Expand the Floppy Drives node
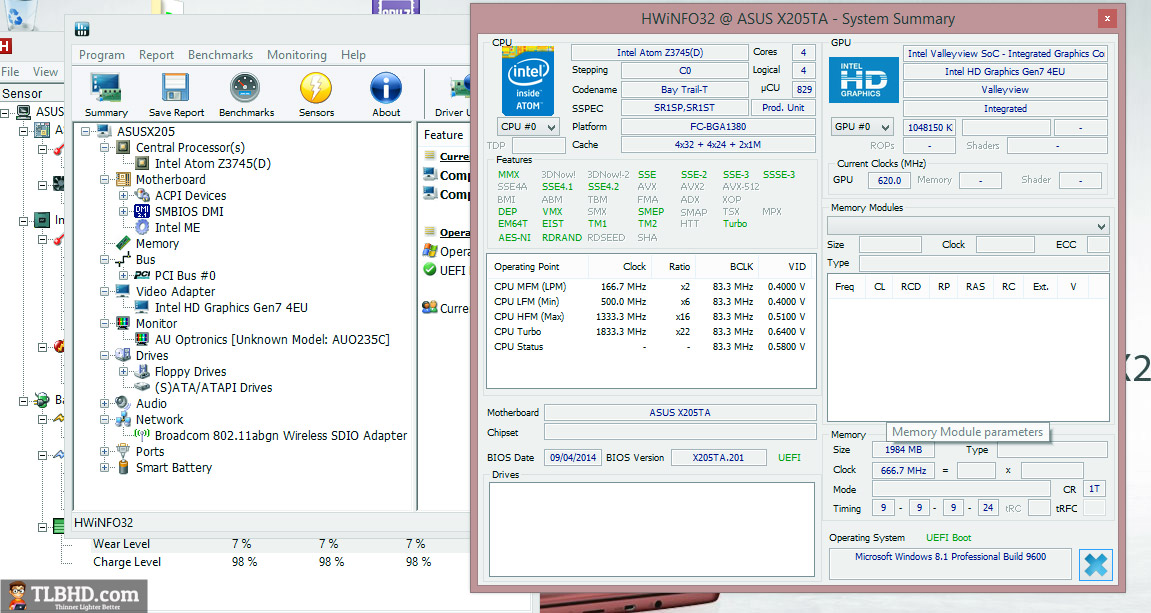Screen dimensions: 1151x613 (x=124, y=371)
